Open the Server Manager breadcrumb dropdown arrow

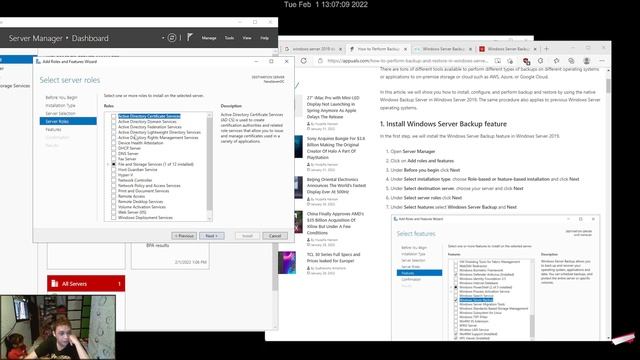(x=163, y=38)
